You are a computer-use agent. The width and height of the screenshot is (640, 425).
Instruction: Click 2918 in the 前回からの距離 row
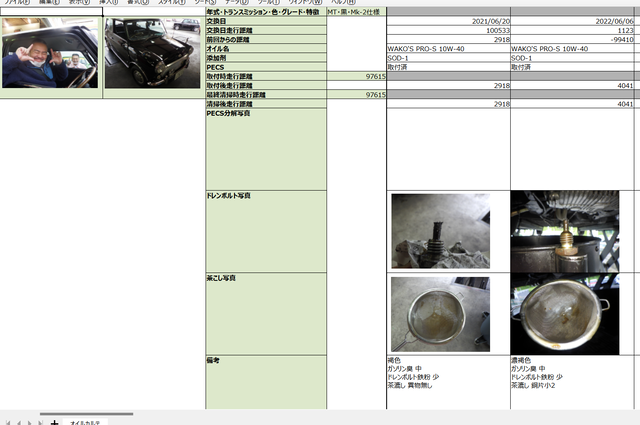pos(449,40)
